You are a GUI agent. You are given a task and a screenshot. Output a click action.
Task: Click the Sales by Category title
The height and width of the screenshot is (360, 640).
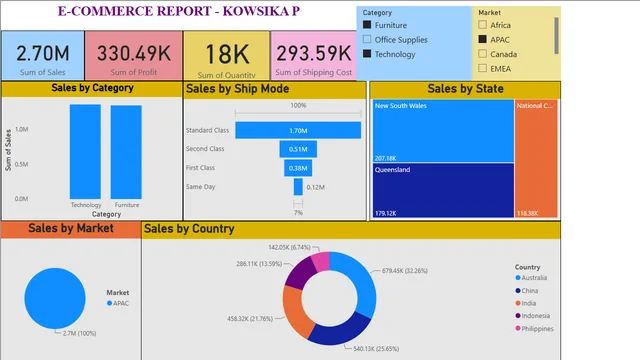tap(93, 88)
